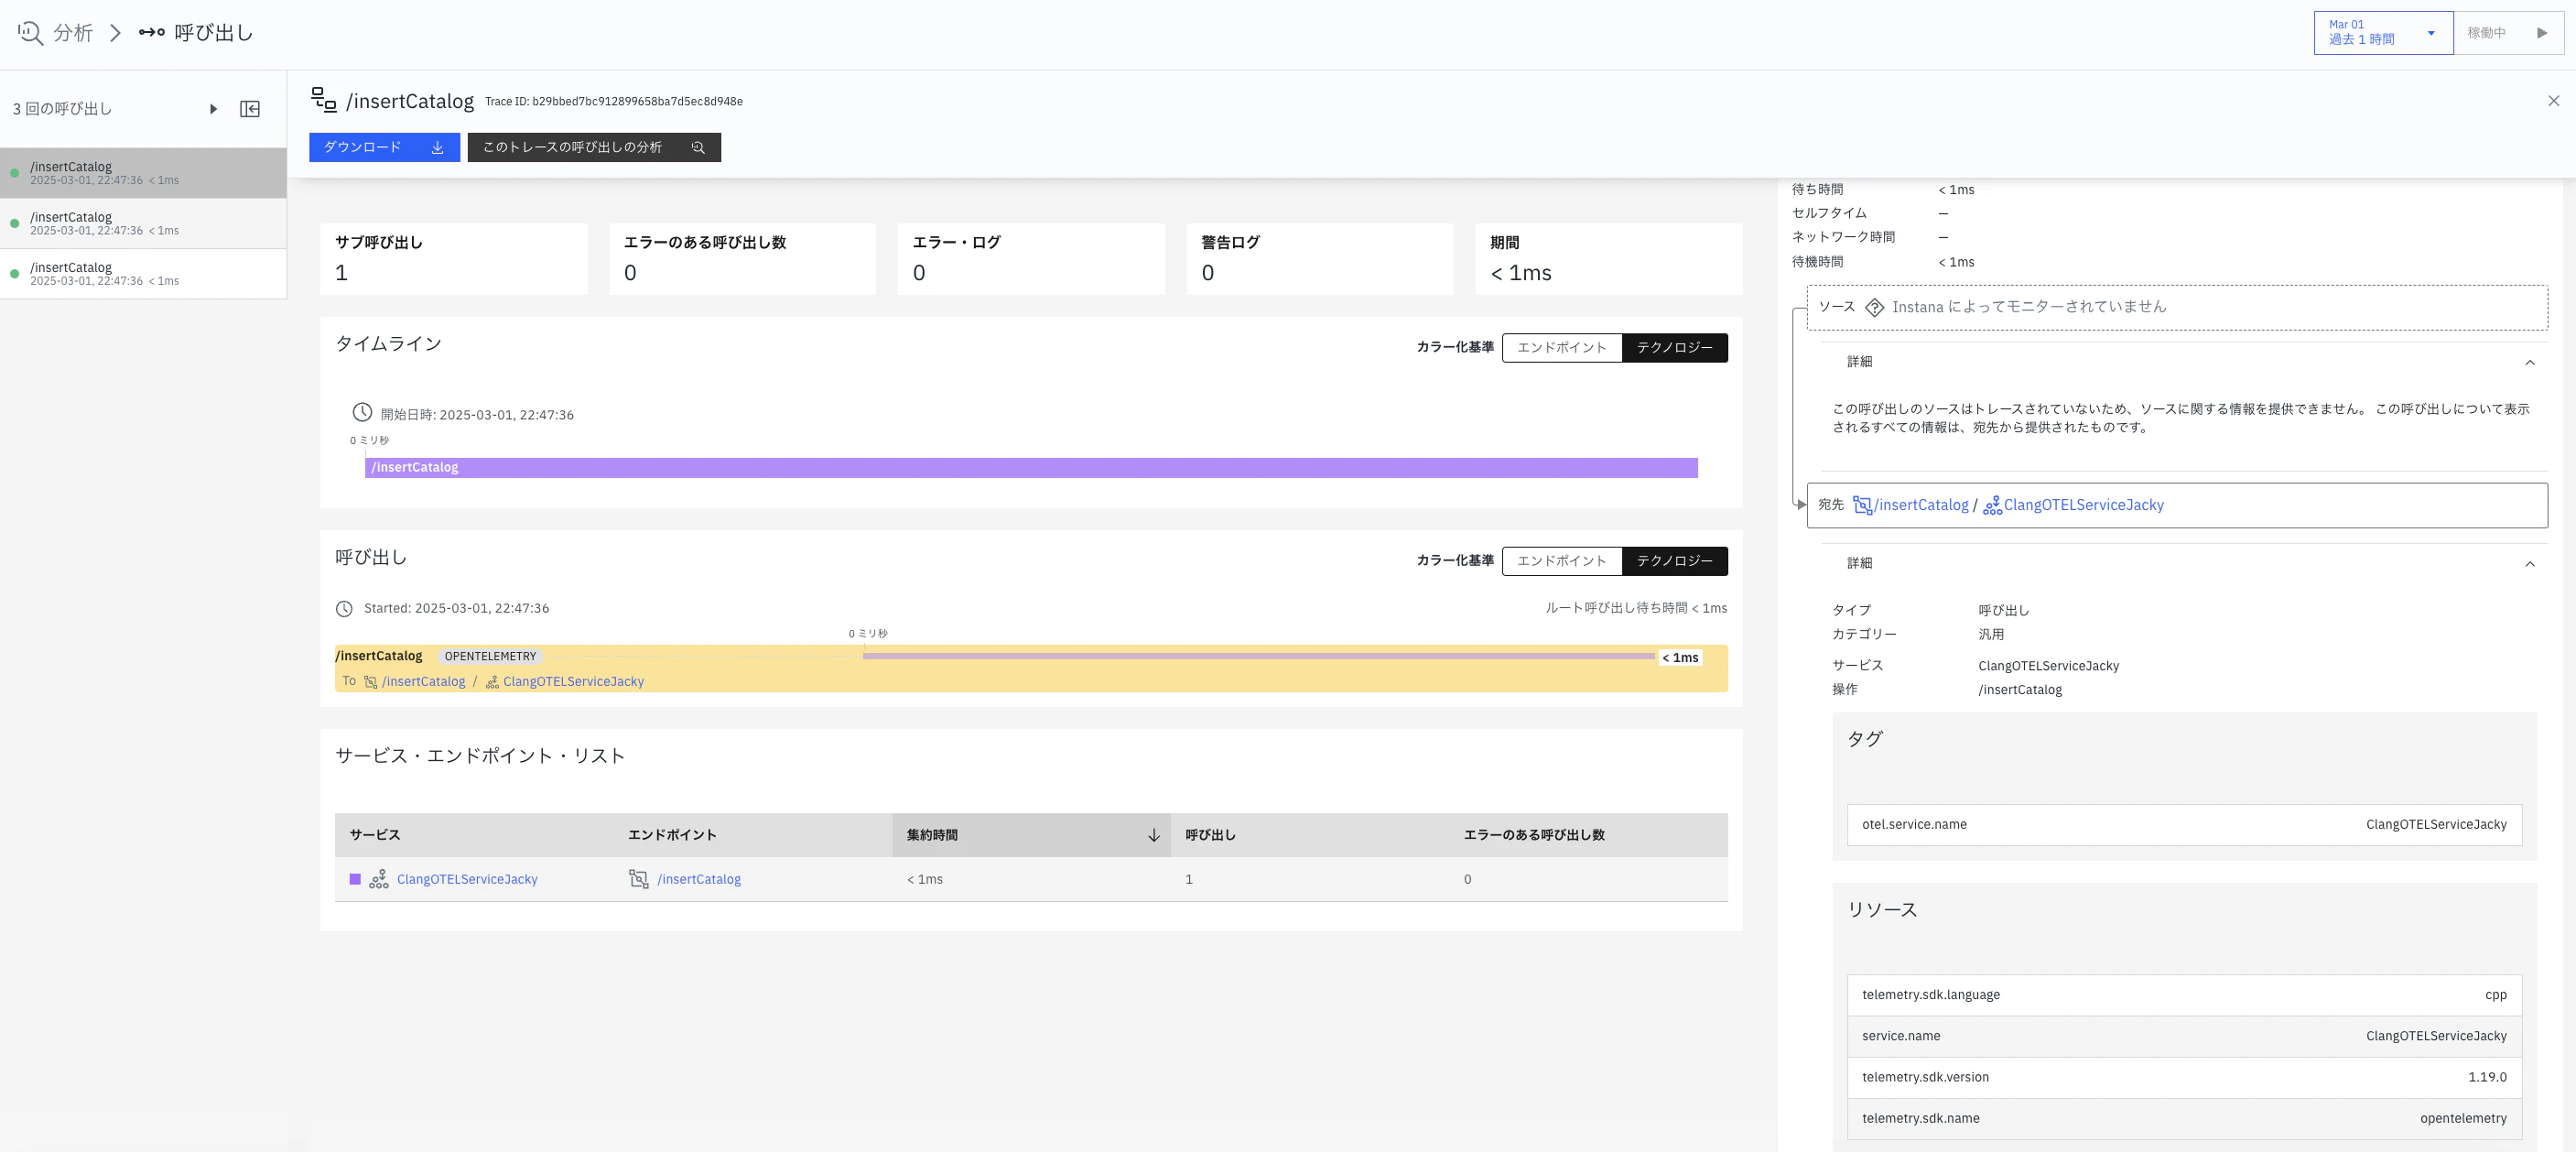Collapse the destination 詳細 chevron
This screenshot has width=2576, height=1152.
2530,564
